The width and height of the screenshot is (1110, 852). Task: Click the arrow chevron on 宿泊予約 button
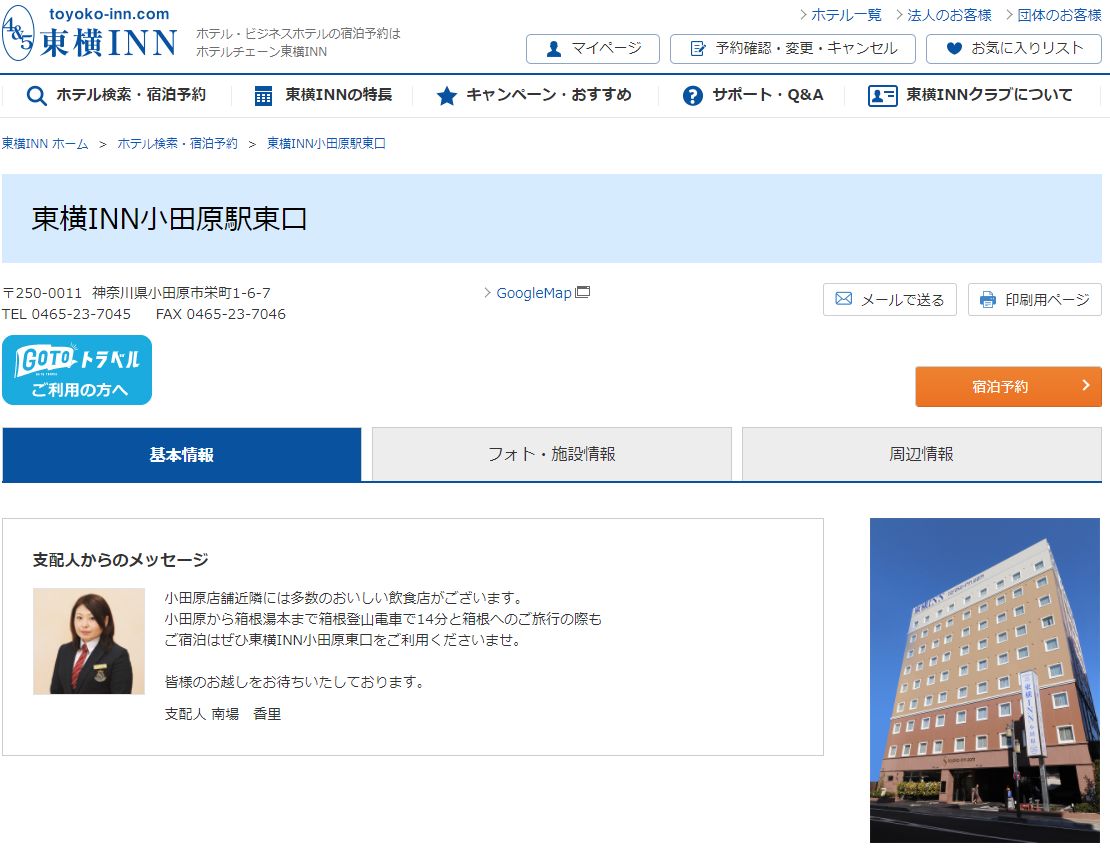point(1086,385)
